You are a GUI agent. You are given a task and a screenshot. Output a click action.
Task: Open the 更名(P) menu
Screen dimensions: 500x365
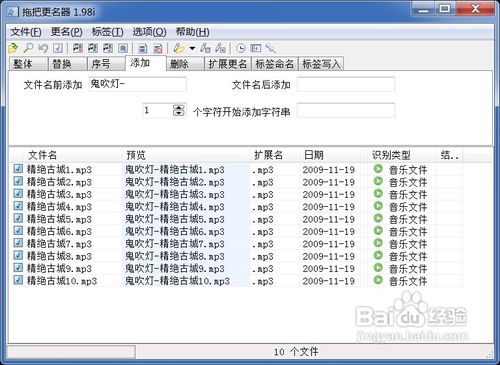pyautogui.click(x=67, y=32)
